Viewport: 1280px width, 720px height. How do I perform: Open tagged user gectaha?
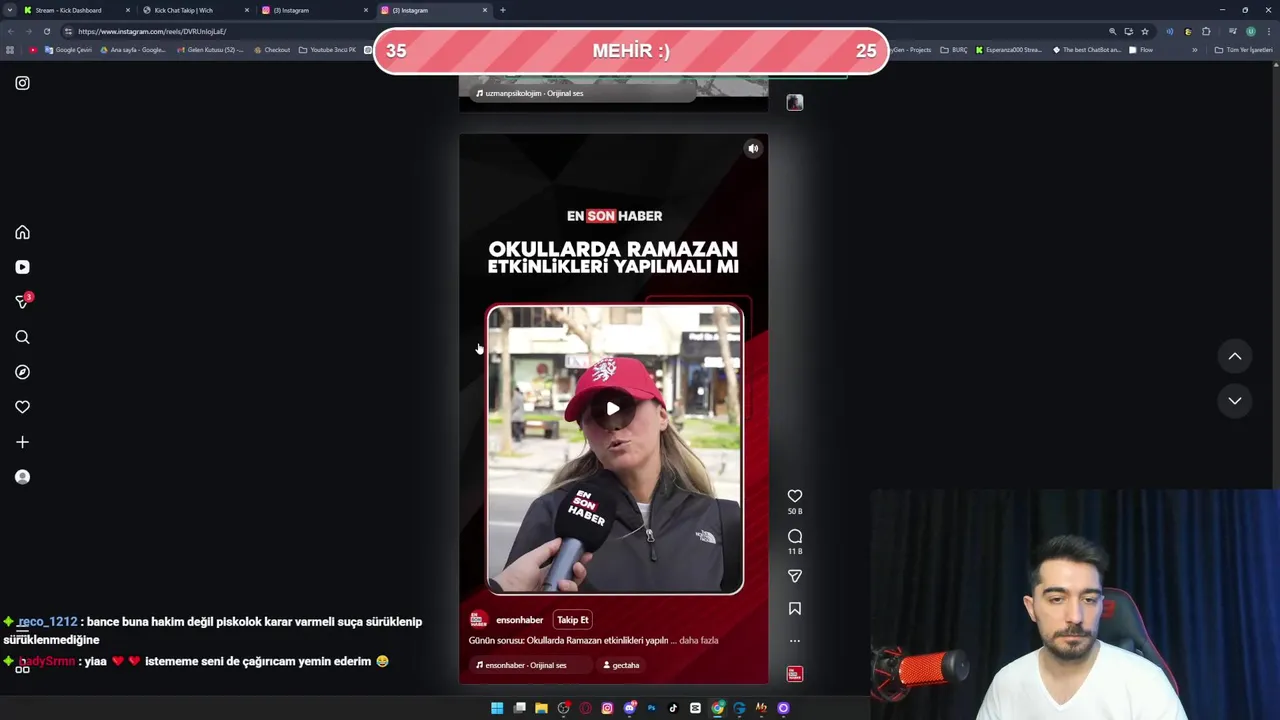[x=621, y=665]
